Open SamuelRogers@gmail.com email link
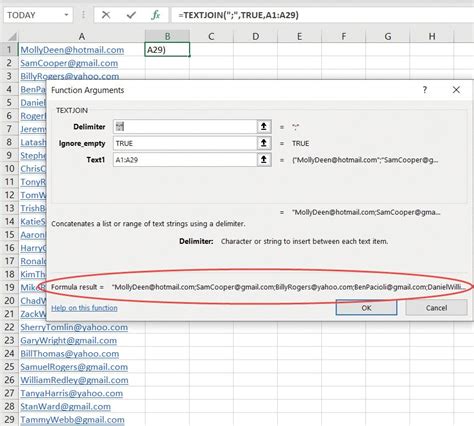 74,367
